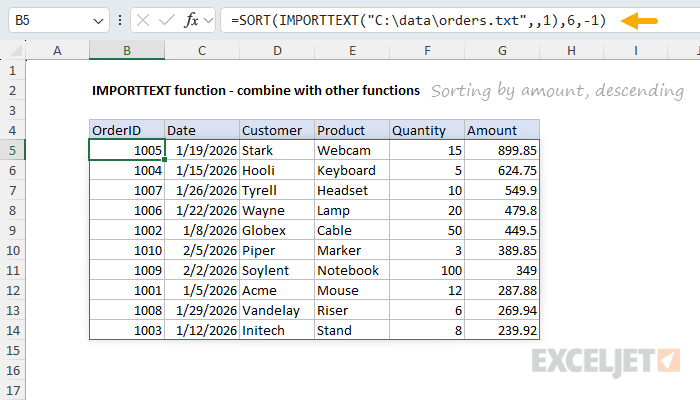Confirm formula with the checkmark icon
700x400 pixels.
click(x=167, y=21)
